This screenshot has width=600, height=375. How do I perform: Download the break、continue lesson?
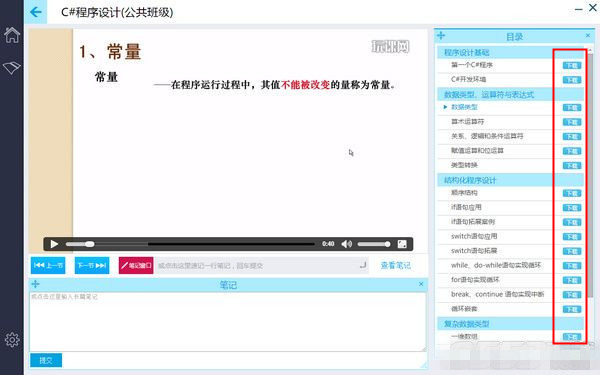[x=572, y=295]
